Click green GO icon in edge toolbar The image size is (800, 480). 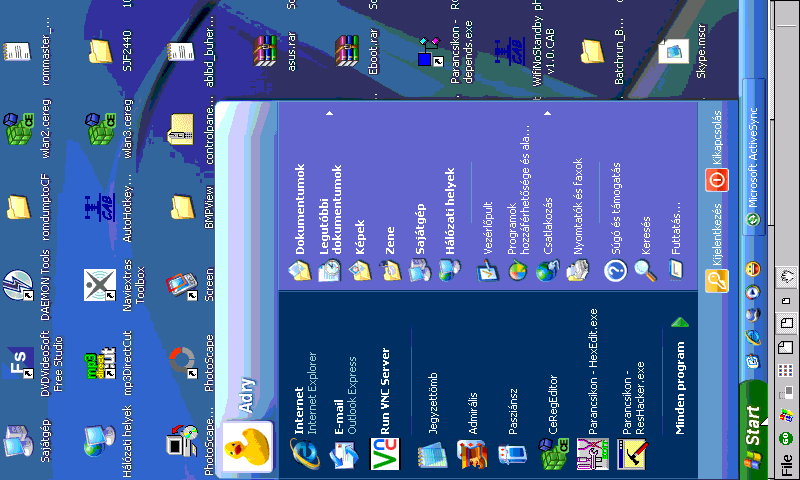(x=786, y=438)
